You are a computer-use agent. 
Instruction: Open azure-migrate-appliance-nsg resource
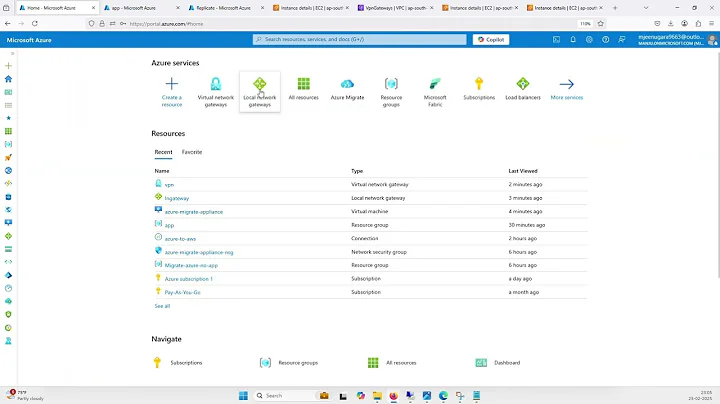tap(199, 252)
